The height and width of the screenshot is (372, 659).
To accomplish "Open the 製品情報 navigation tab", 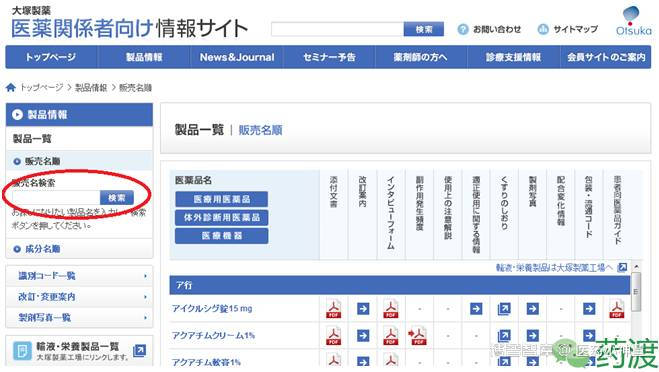I will point(144,57).
